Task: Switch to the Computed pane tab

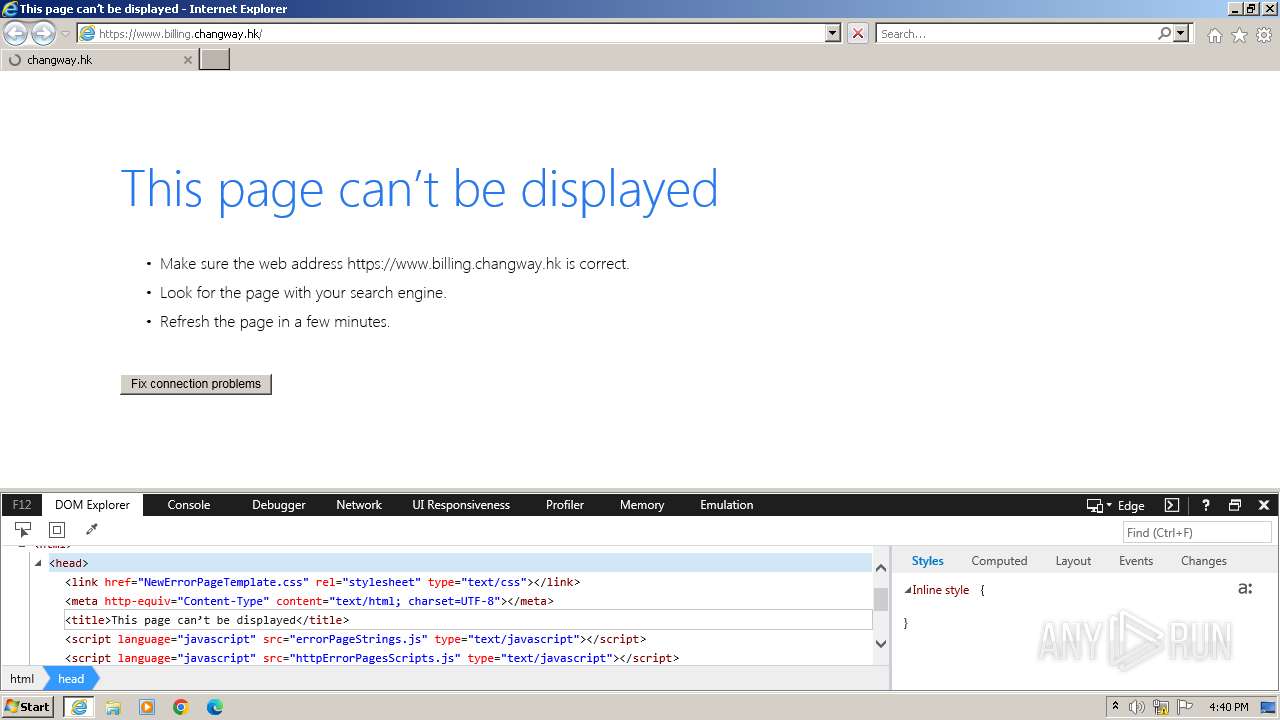Action: 999,561
